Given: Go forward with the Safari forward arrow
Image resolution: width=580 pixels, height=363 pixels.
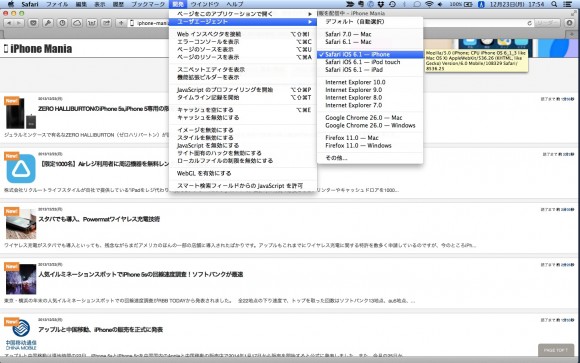Looking at the screenshot, I should point(18,23).
